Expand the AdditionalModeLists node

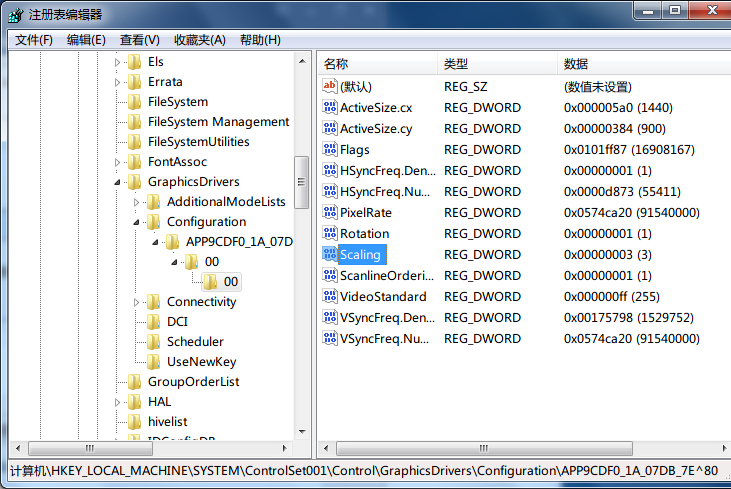point(137,202)
